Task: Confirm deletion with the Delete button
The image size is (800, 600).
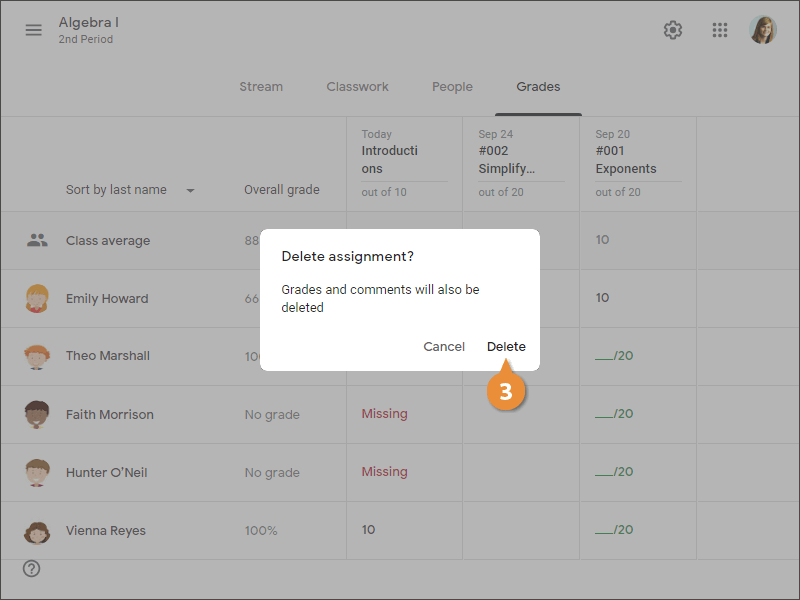Action: (x=506, y=346)
